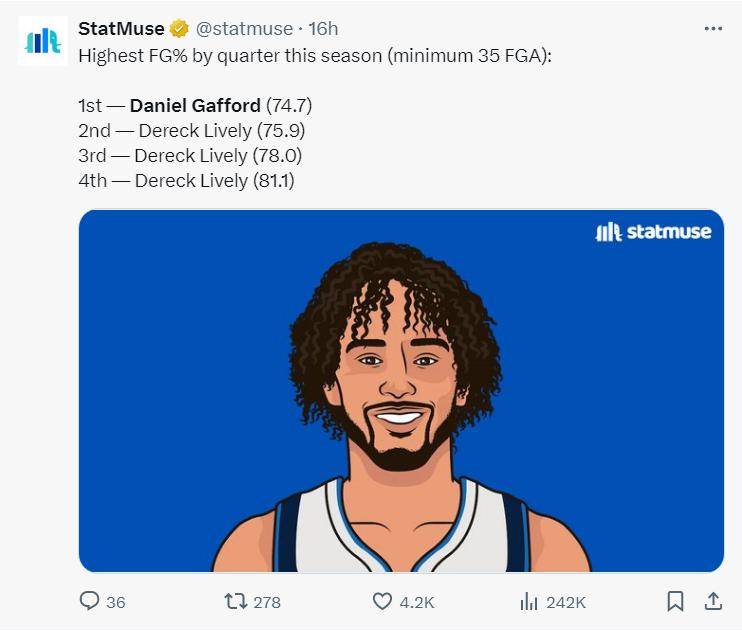
Task: Click the statmuse watermark logo in image
Action: 653,232
